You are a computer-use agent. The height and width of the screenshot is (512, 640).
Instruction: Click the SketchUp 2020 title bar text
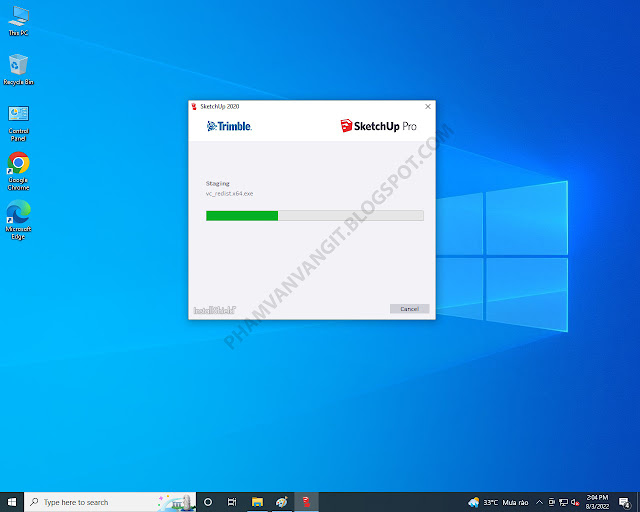click(x=220, y=107)
